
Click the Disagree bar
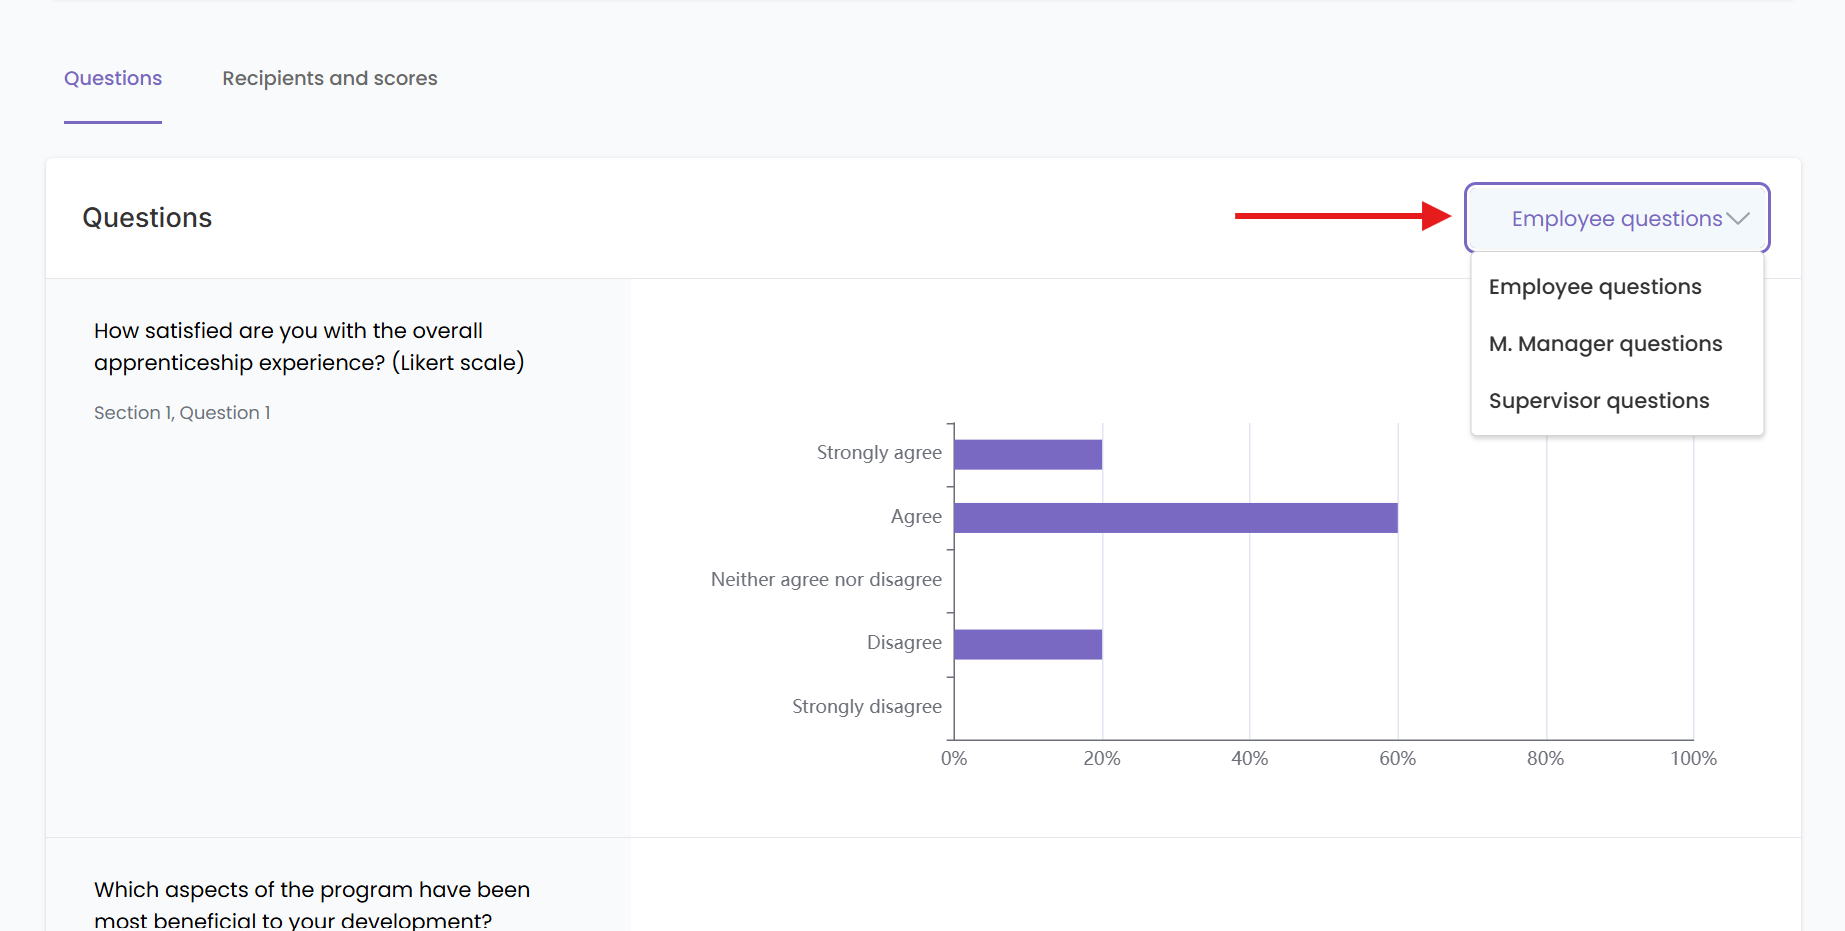[1025, 643]
